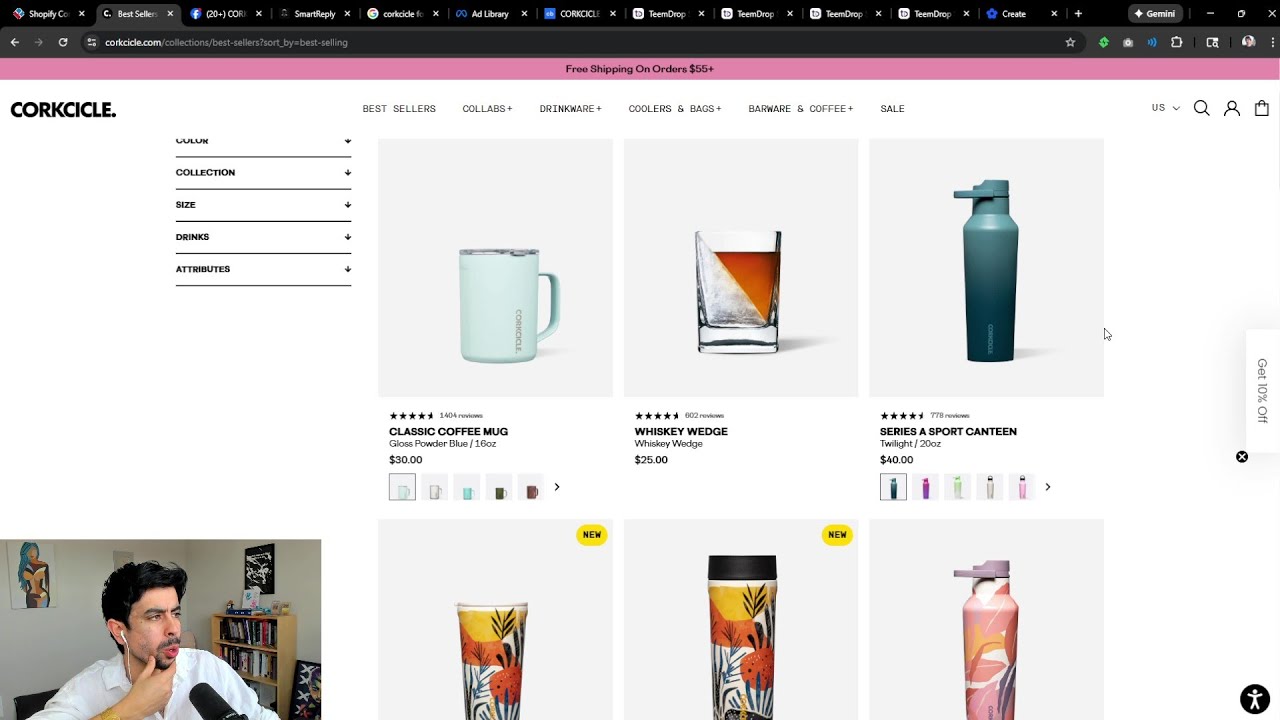
Task: Open the shopping bag cart icon
Action: click(1262, 108)
